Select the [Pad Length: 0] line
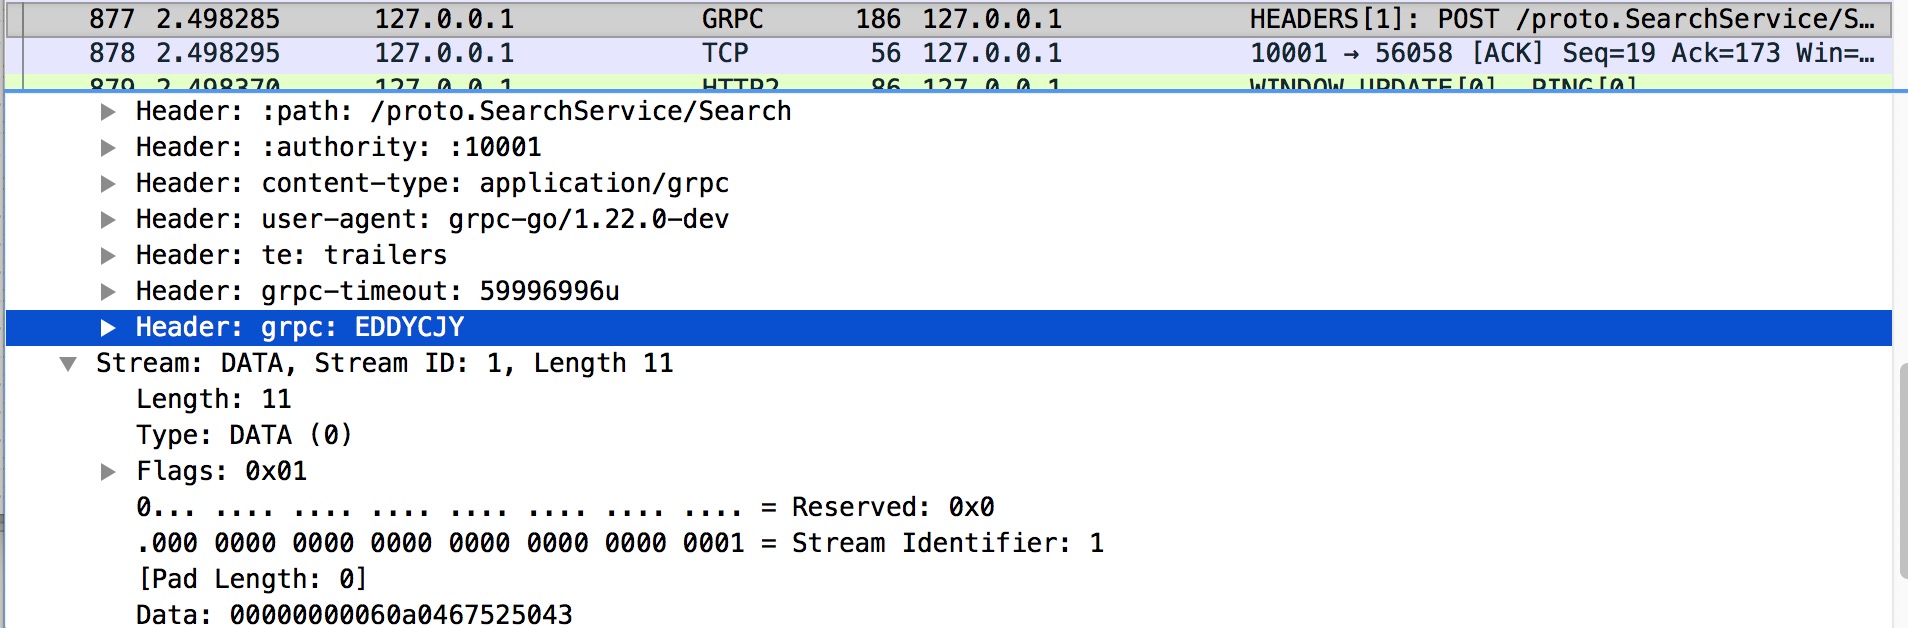 click(252, 580)
